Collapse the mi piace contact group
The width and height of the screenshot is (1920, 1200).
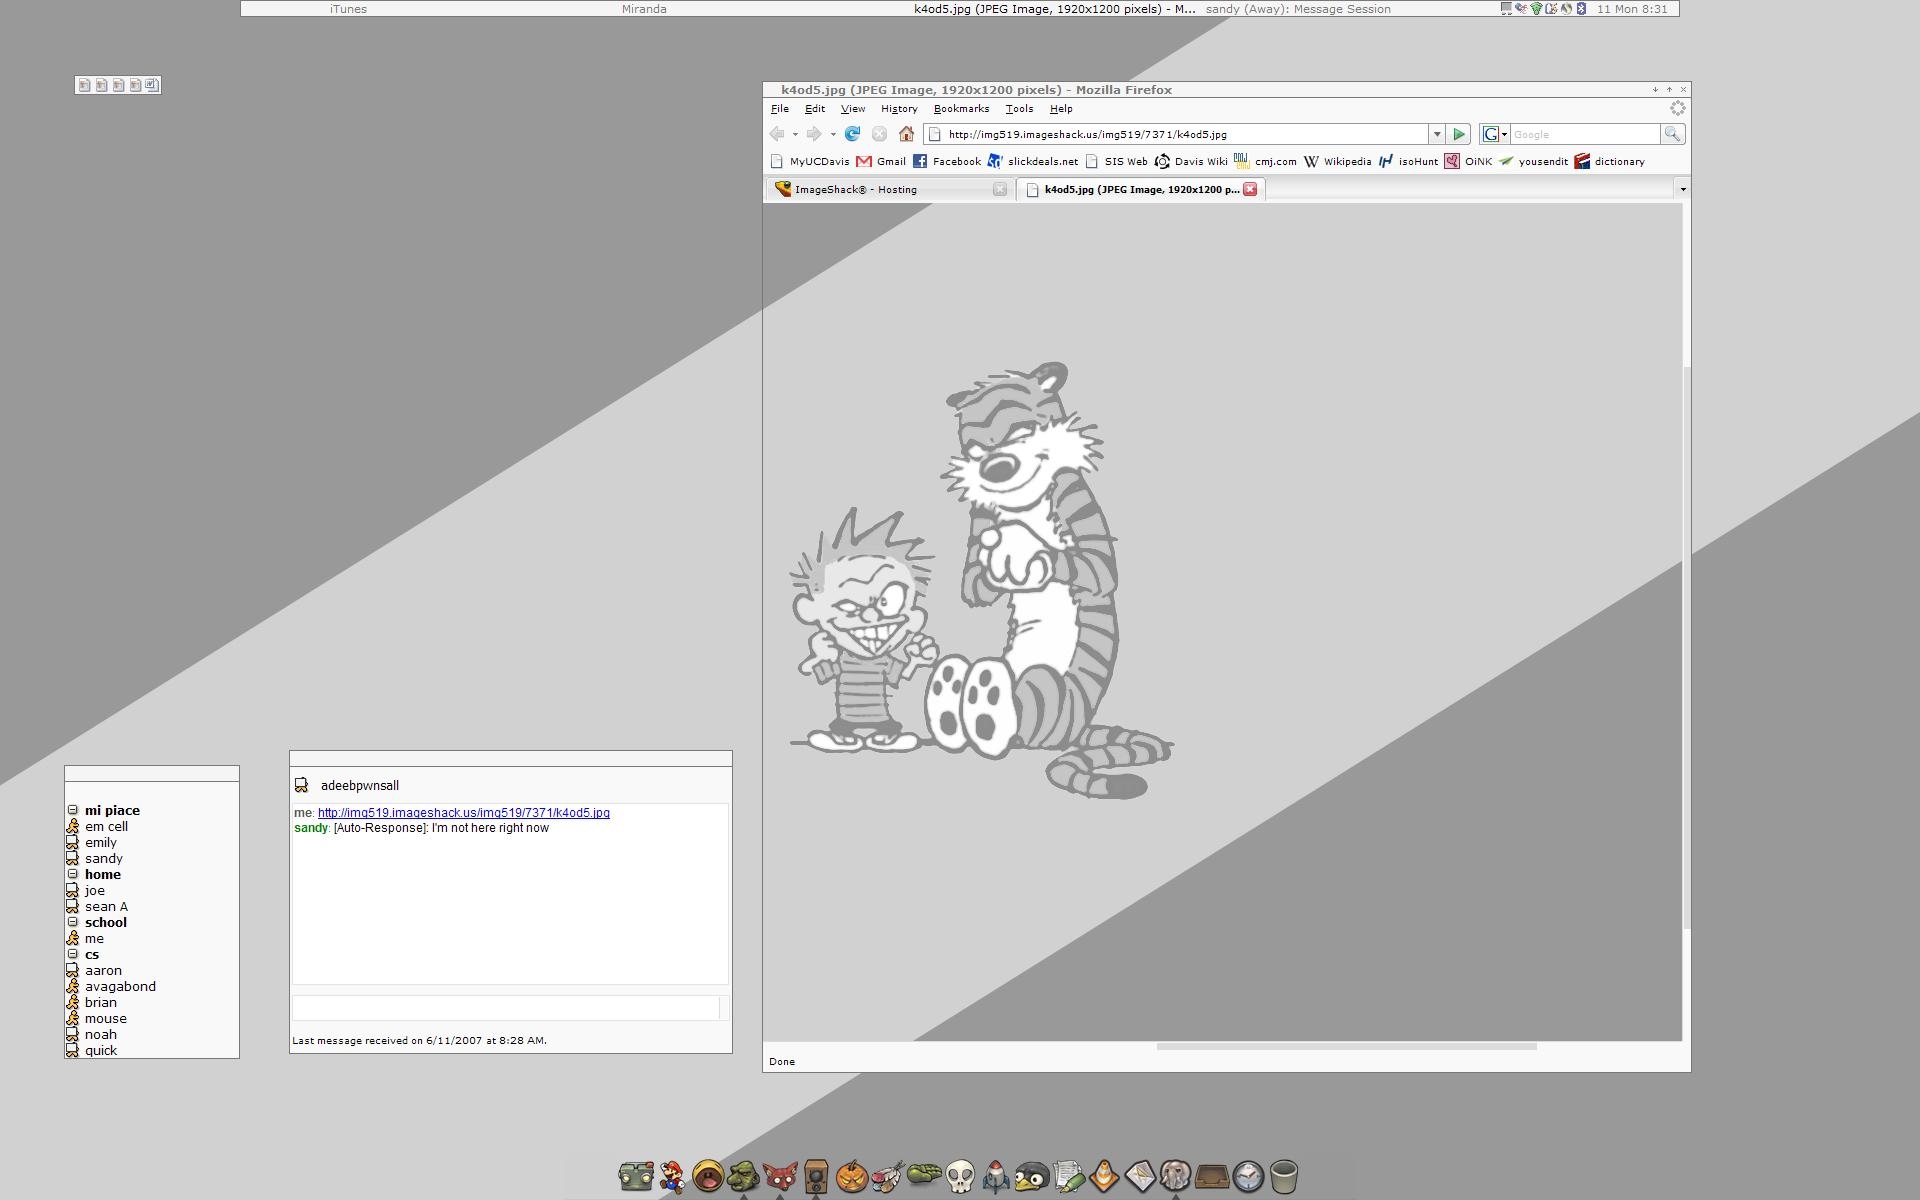tap(73, 810)
